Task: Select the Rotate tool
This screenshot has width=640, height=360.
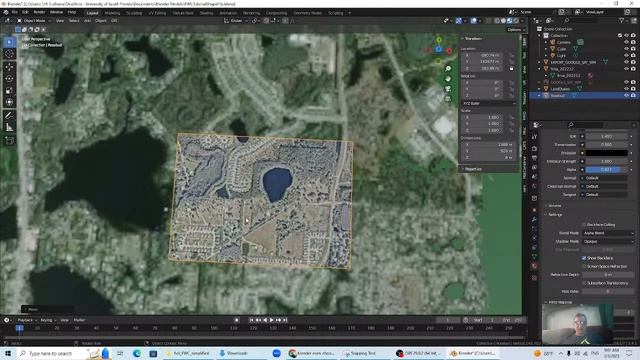Action: (x=10, y=79)
